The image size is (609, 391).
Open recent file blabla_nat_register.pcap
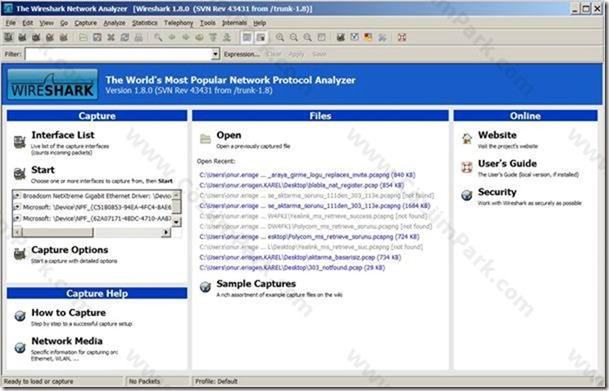(x=302, y=185)
